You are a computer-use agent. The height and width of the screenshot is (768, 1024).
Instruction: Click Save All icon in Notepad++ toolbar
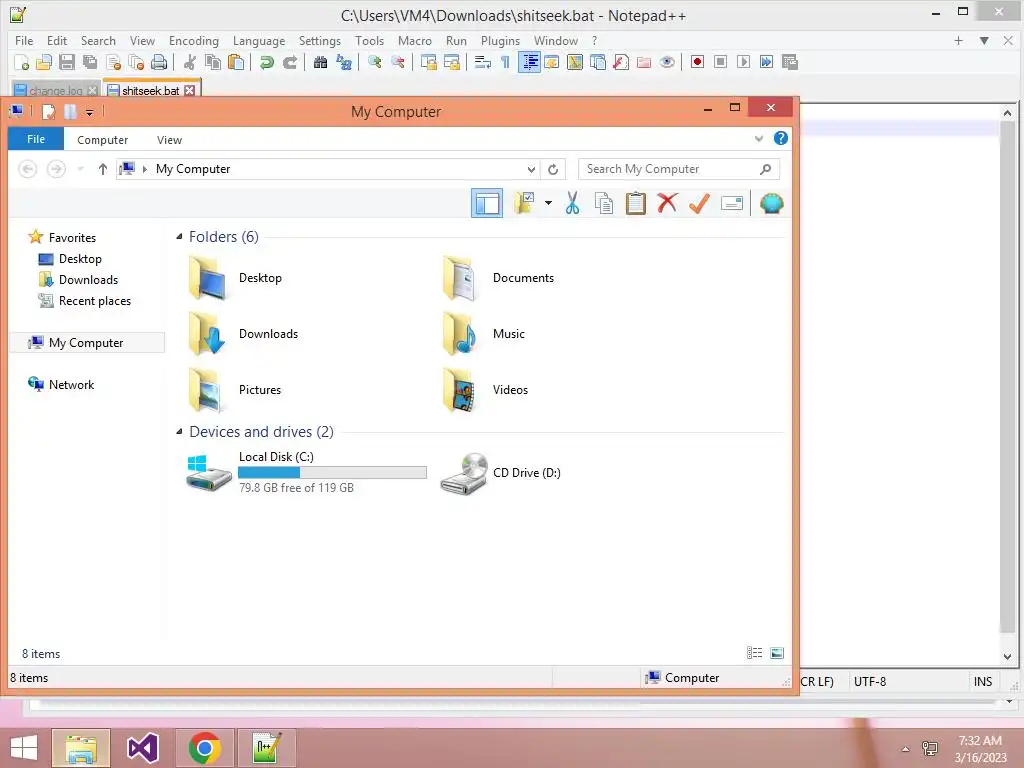tap(89, 62)
